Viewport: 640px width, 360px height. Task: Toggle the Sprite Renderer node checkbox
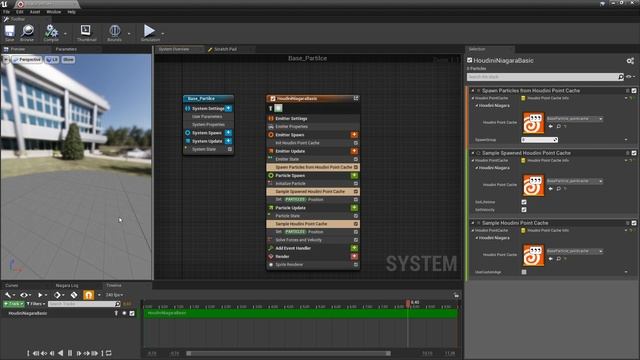point(356,264)
